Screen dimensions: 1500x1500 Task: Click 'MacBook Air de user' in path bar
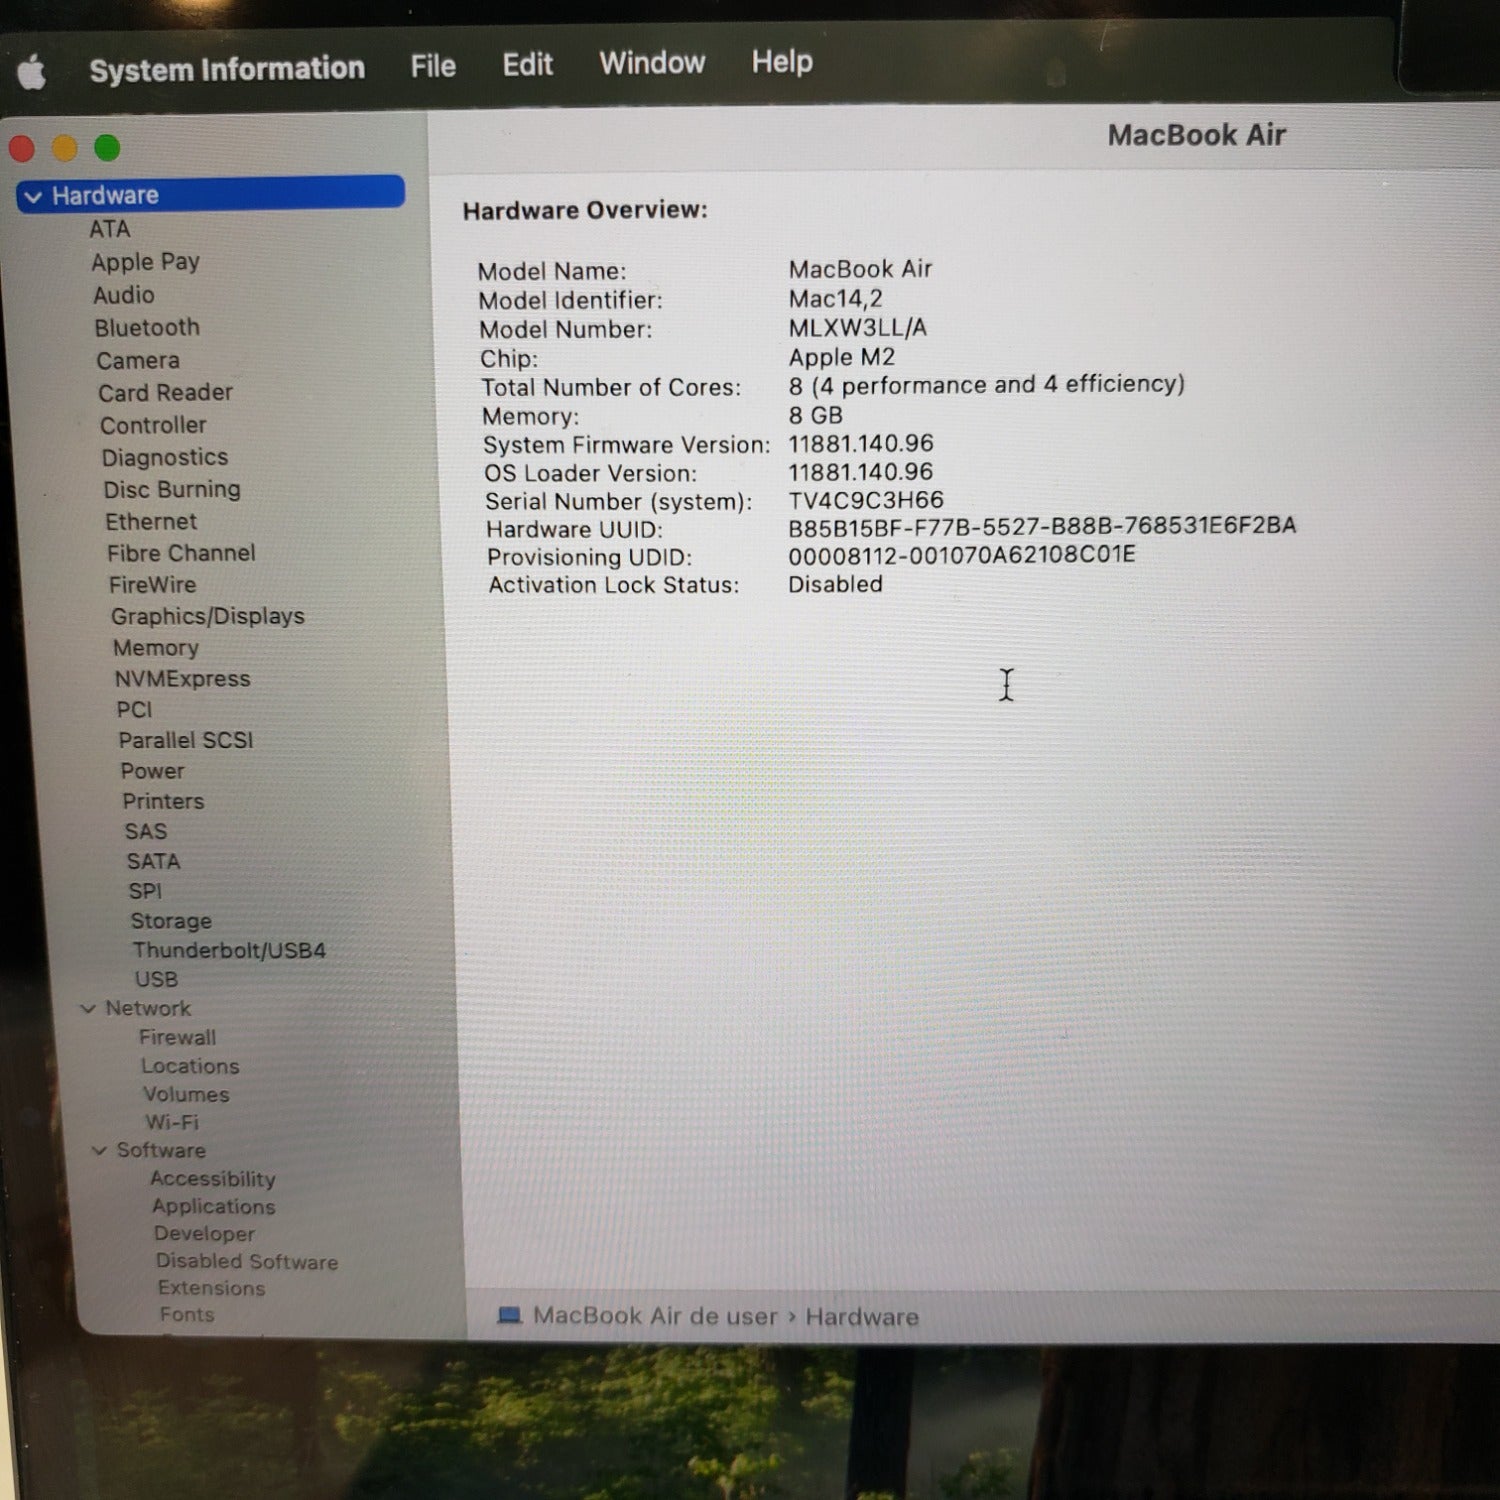click(x=655, y=1316)
